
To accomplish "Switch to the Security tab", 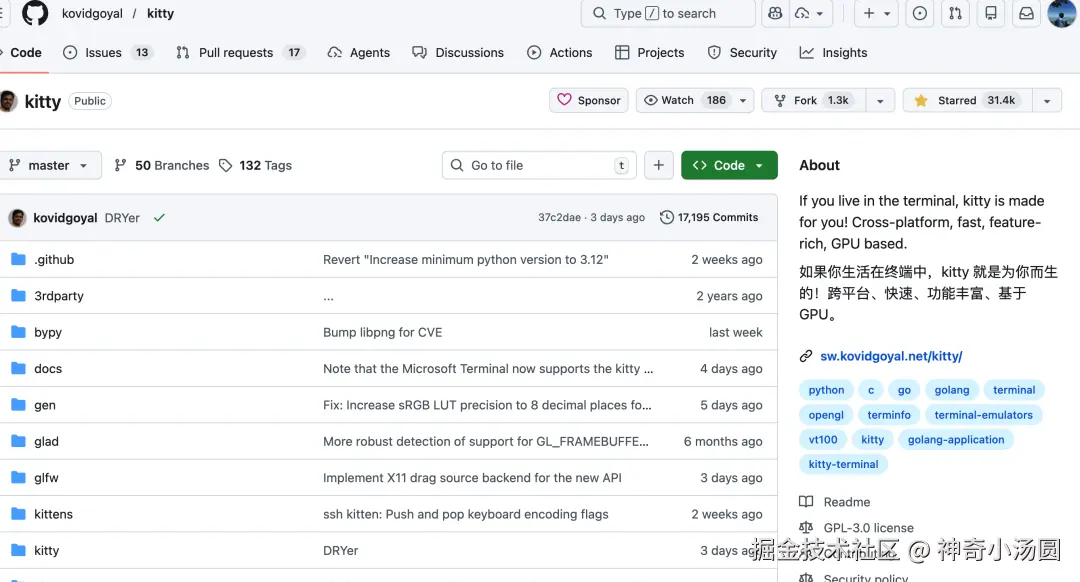I will [x=742, y=52].
